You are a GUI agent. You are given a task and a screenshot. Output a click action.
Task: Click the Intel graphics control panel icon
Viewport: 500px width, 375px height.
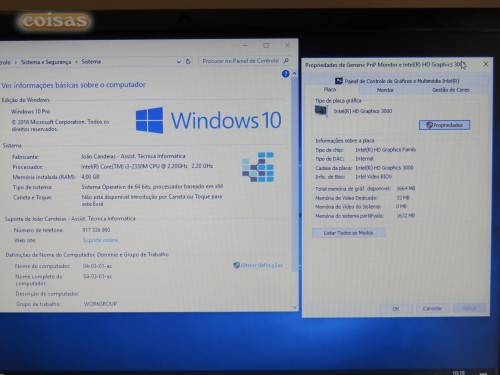[339, 81]
